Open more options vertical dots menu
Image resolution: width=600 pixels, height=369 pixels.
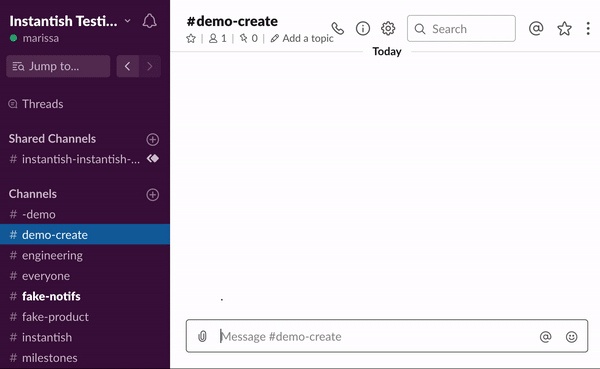(588, 28)
